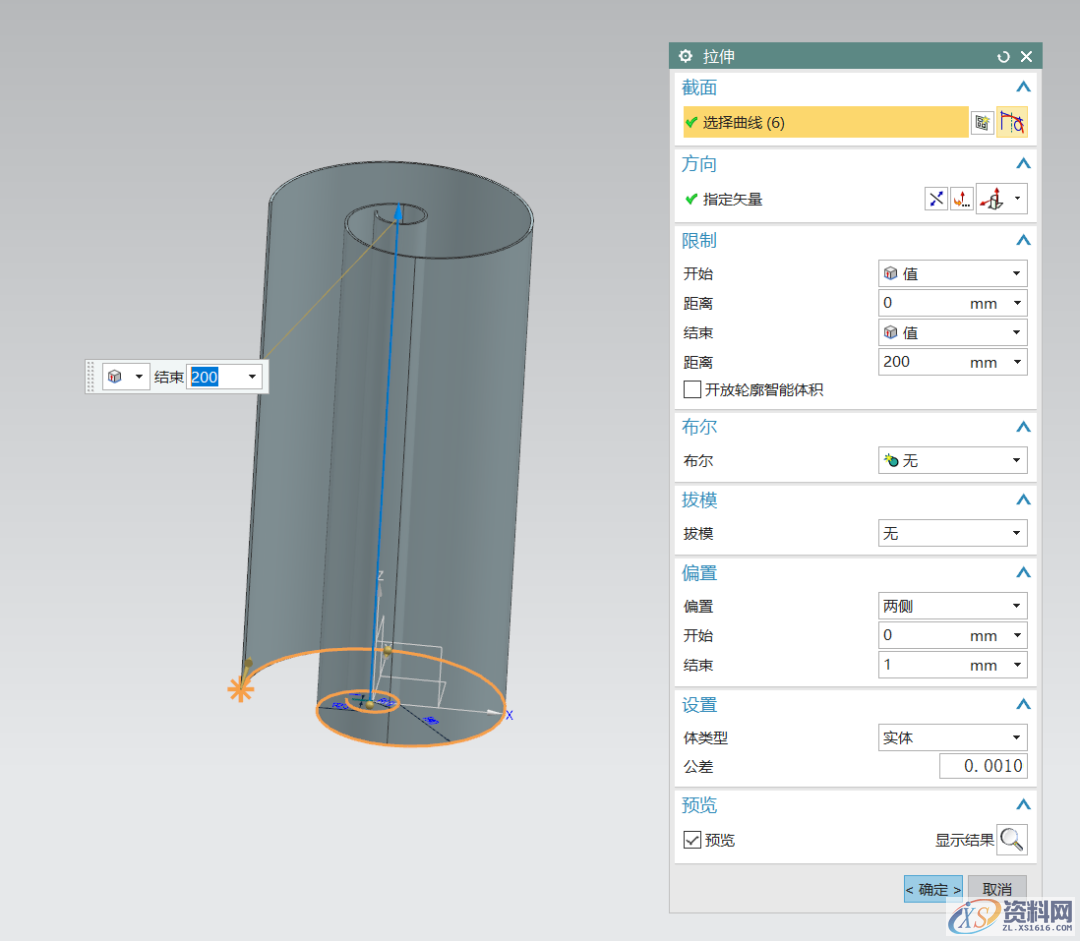Open the 拔模 dropdown set to 无
This screenshot has height=941, width=1080.
952,534
